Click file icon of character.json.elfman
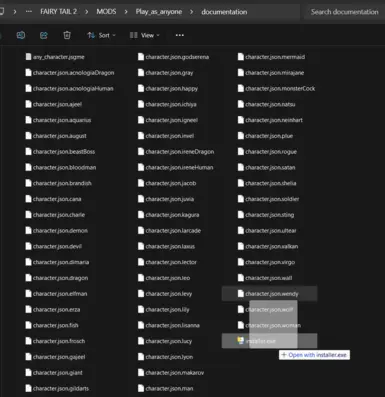The width and height of the screenshot is (385, 397). (x=28, y=294)
